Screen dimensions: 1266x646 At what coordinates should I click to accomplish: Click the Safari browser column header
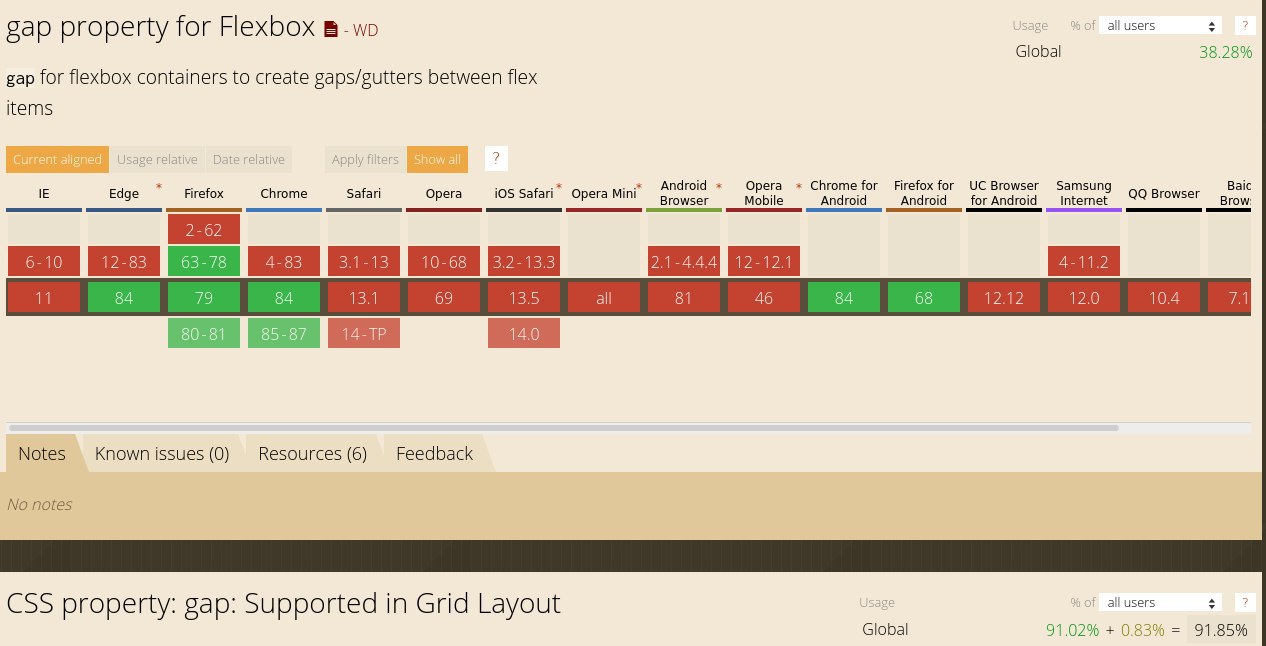pyautogui.click(x=364, y=193)
